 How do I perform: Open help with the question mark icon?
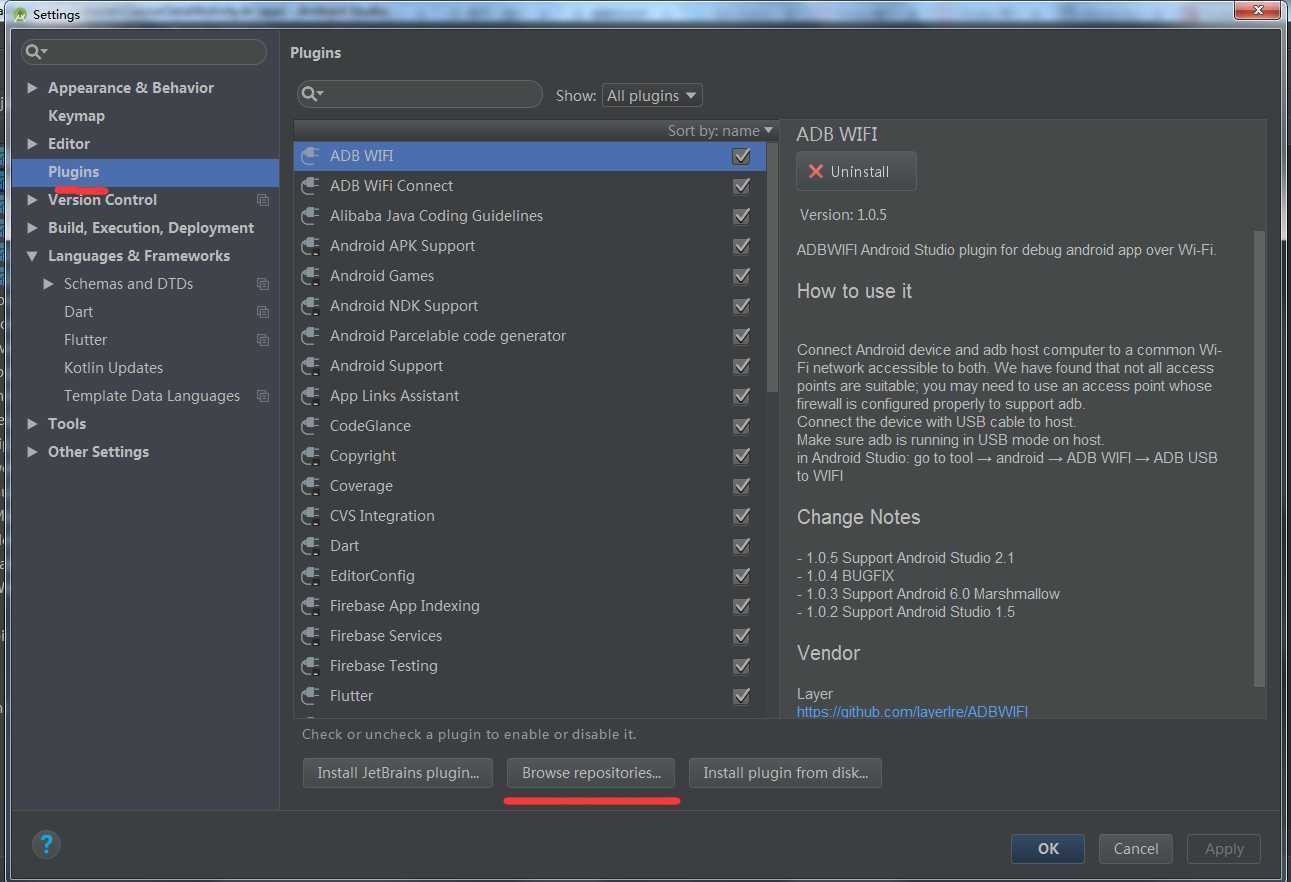tap(46, 843)
